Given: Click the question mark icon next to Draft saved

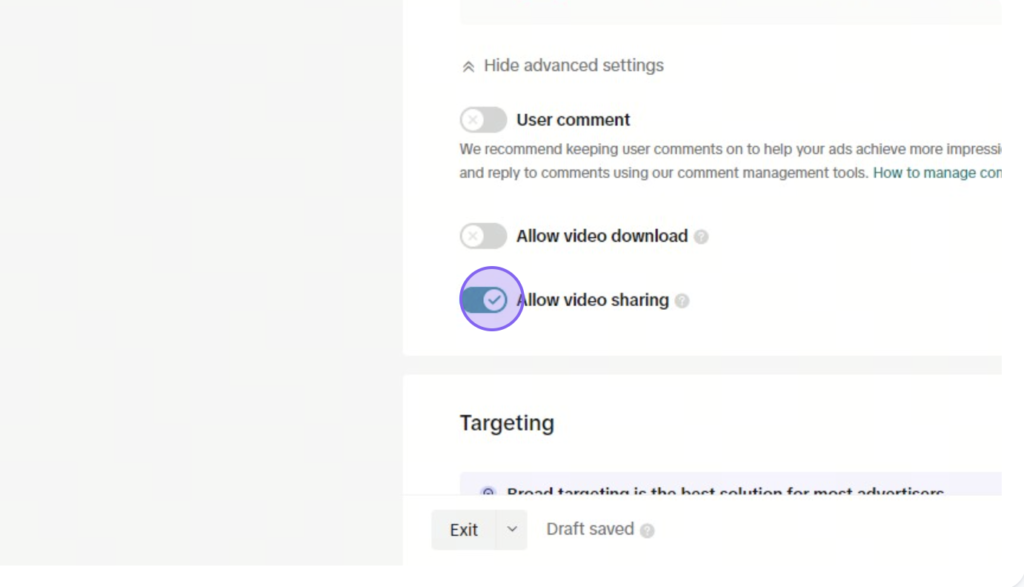Looking at the screenshot, I should point(647,530).
